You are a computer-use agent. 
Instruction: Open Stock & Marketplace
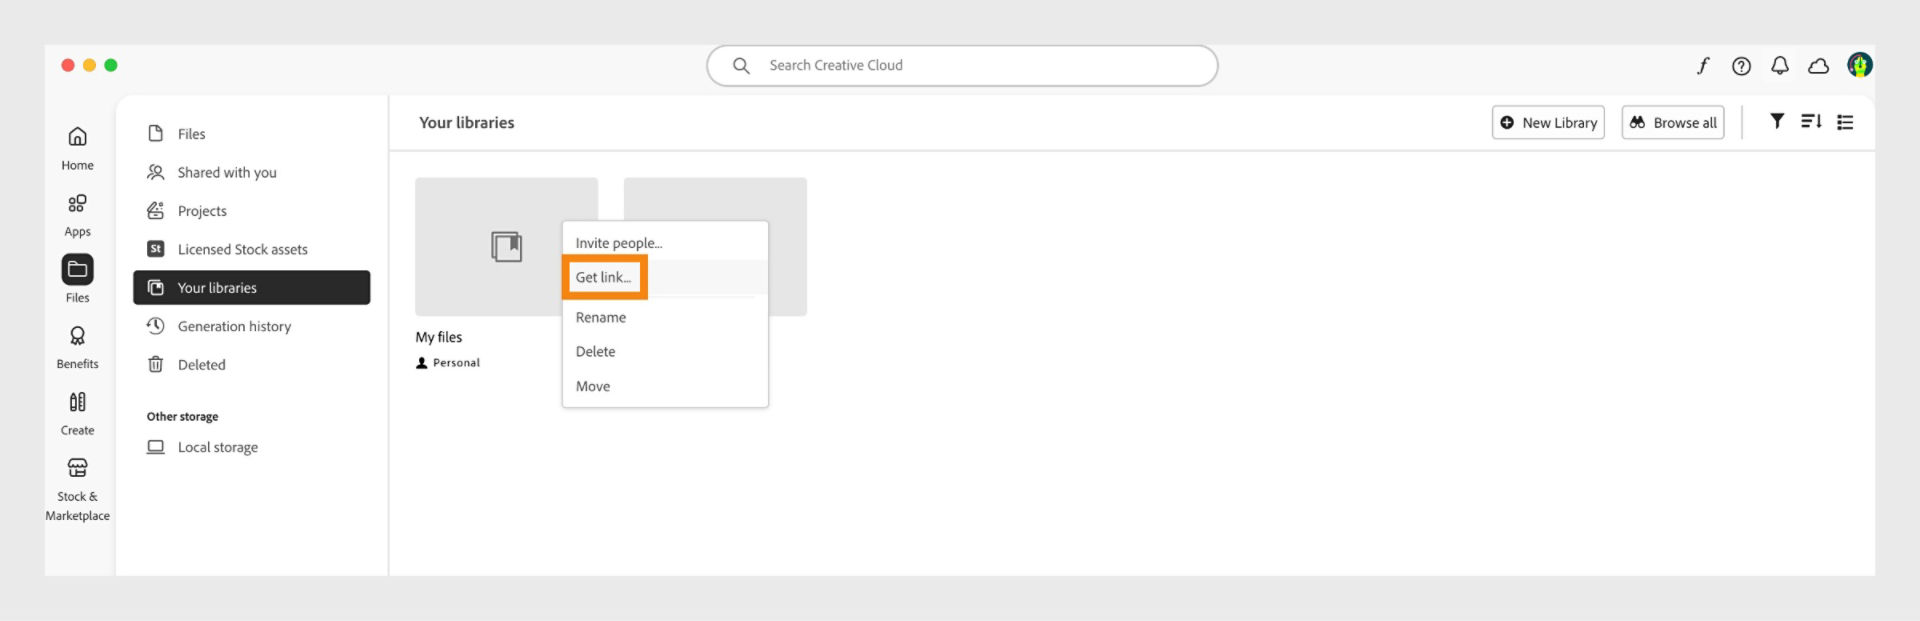[77, 489]
